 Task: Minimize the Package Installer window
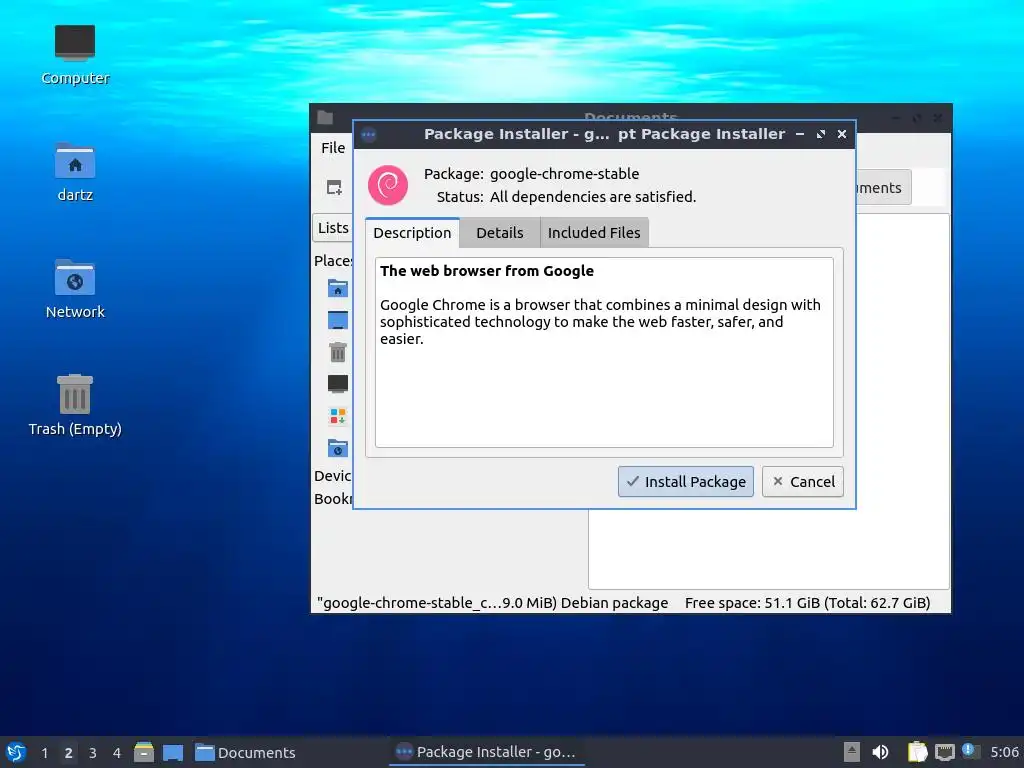tap(800, 134)
